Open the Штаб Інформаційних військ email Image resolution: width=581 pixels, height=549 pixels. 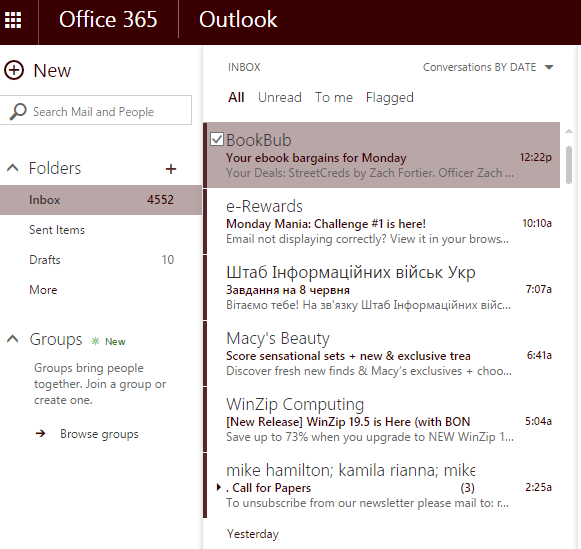(381, 287)
